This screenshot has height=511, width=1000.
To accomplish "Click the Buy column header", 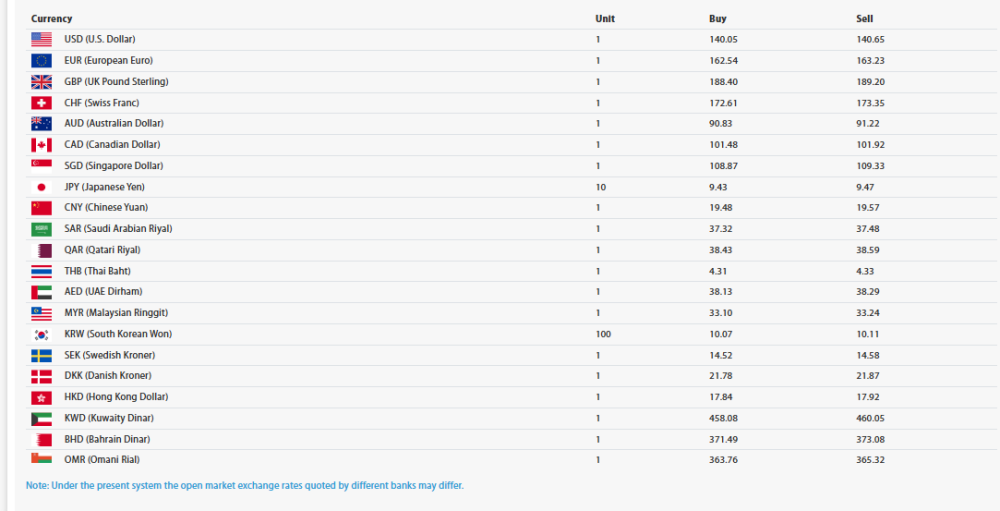I will tap(717, 19).
